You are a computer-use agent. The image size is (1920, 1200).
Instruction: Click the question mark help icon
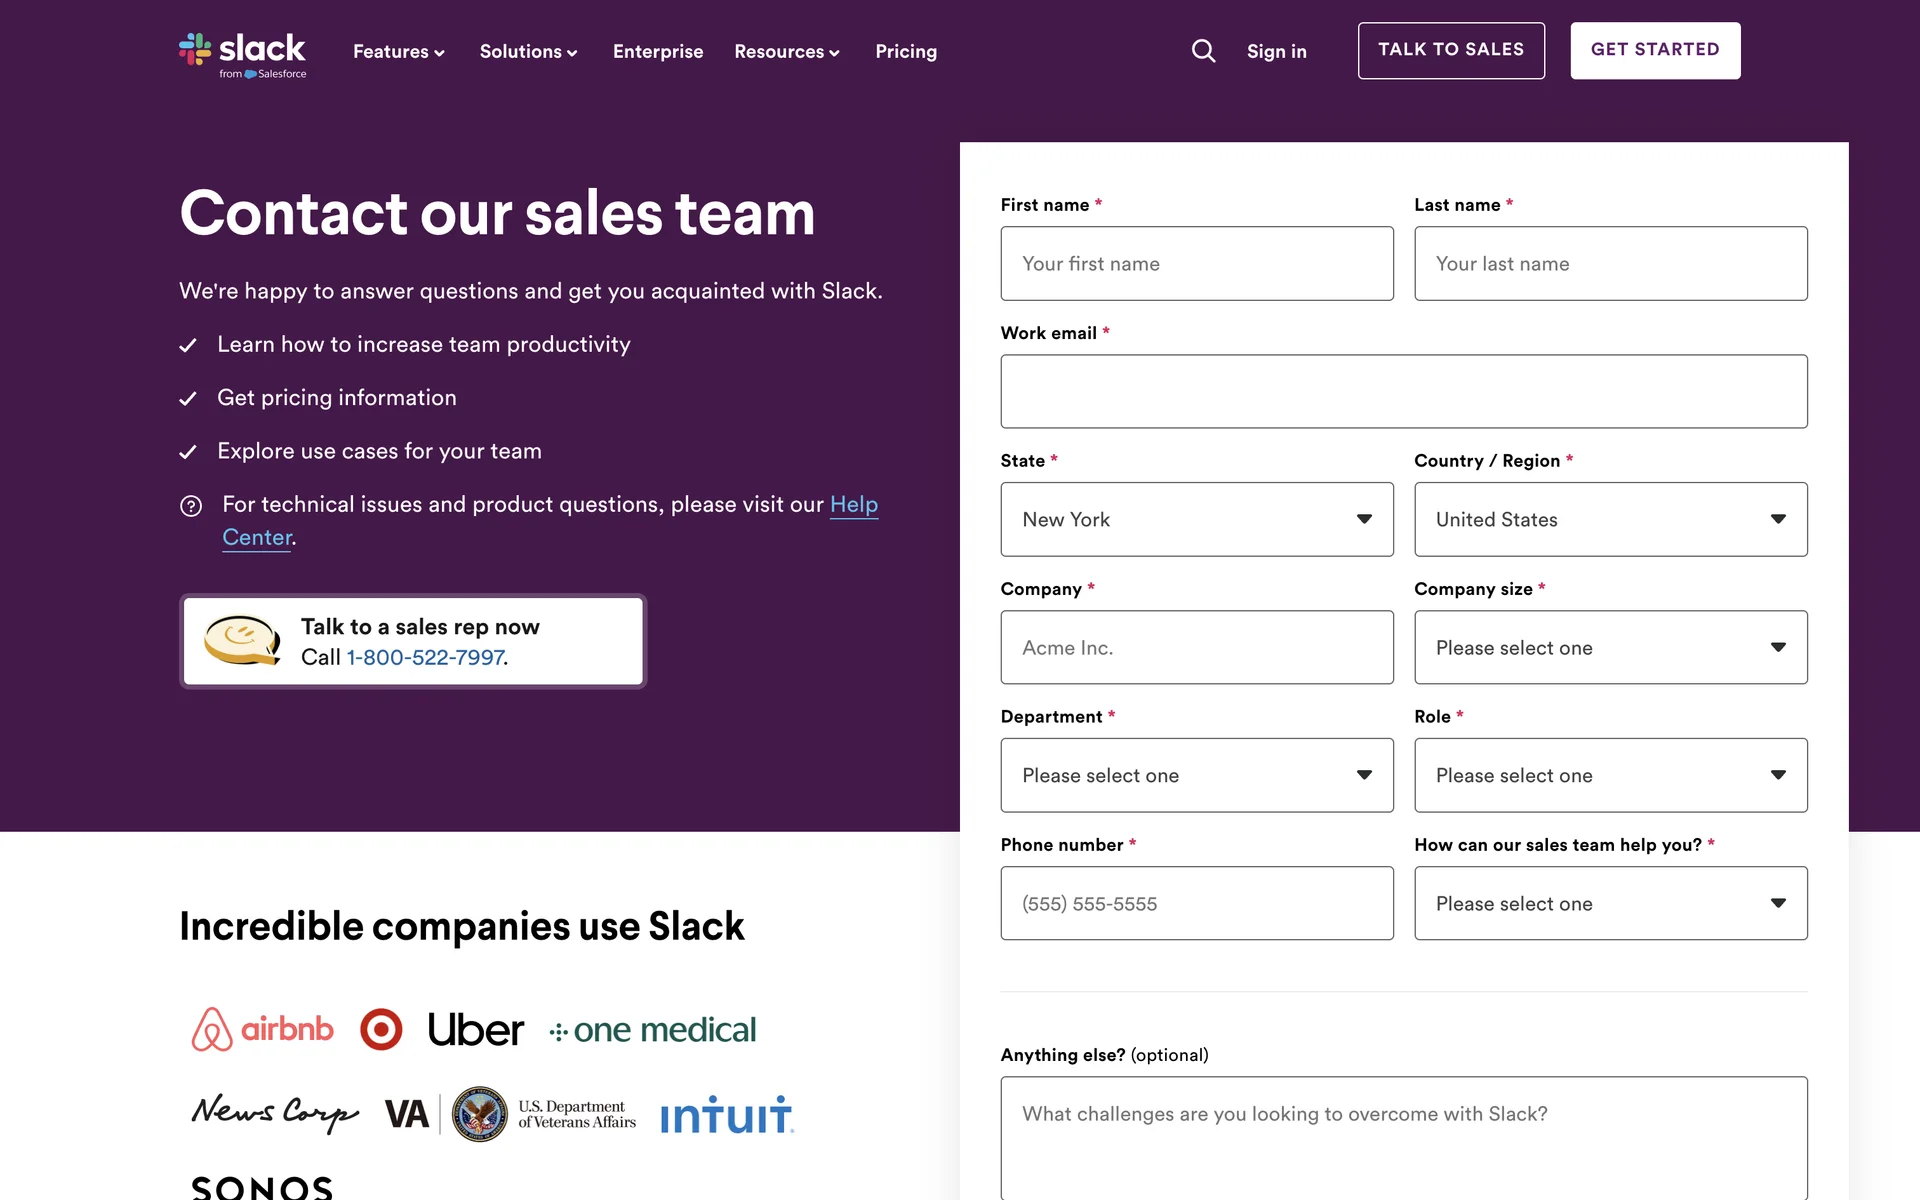tap(191, 506)
